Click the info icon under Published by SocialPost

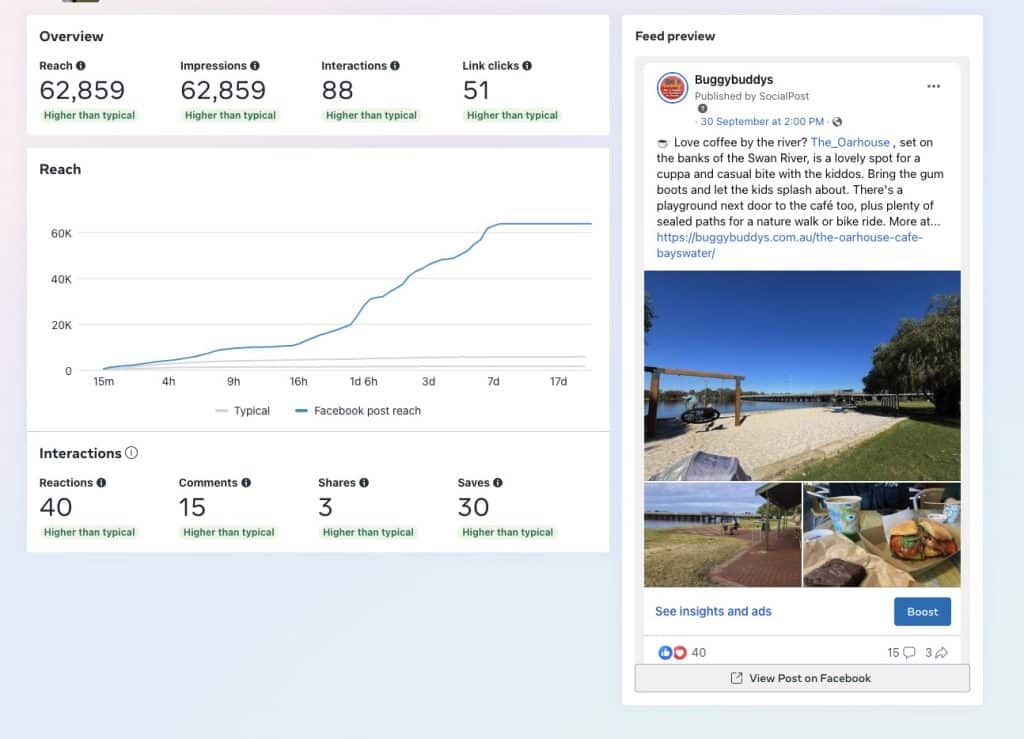click(x=703, y=108)
